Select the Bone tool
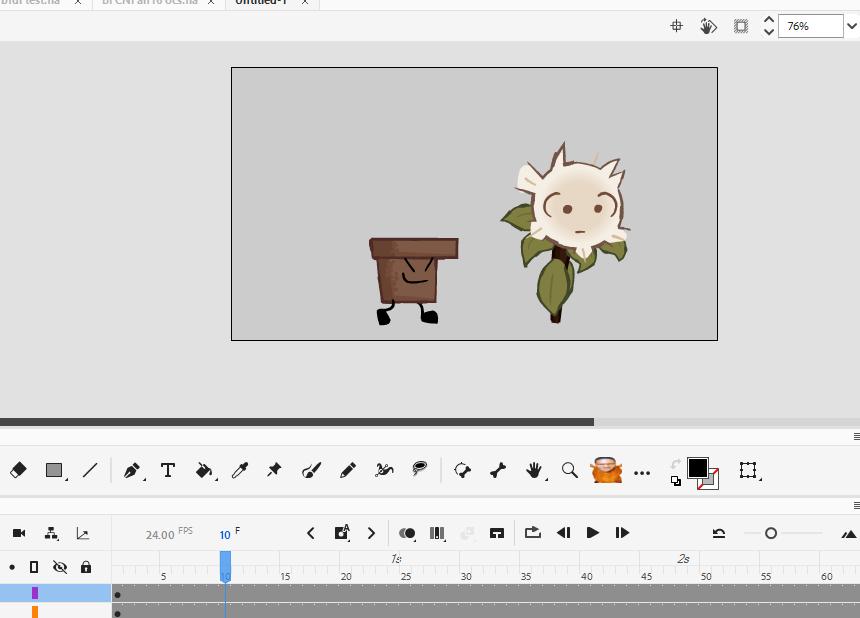 498,470
